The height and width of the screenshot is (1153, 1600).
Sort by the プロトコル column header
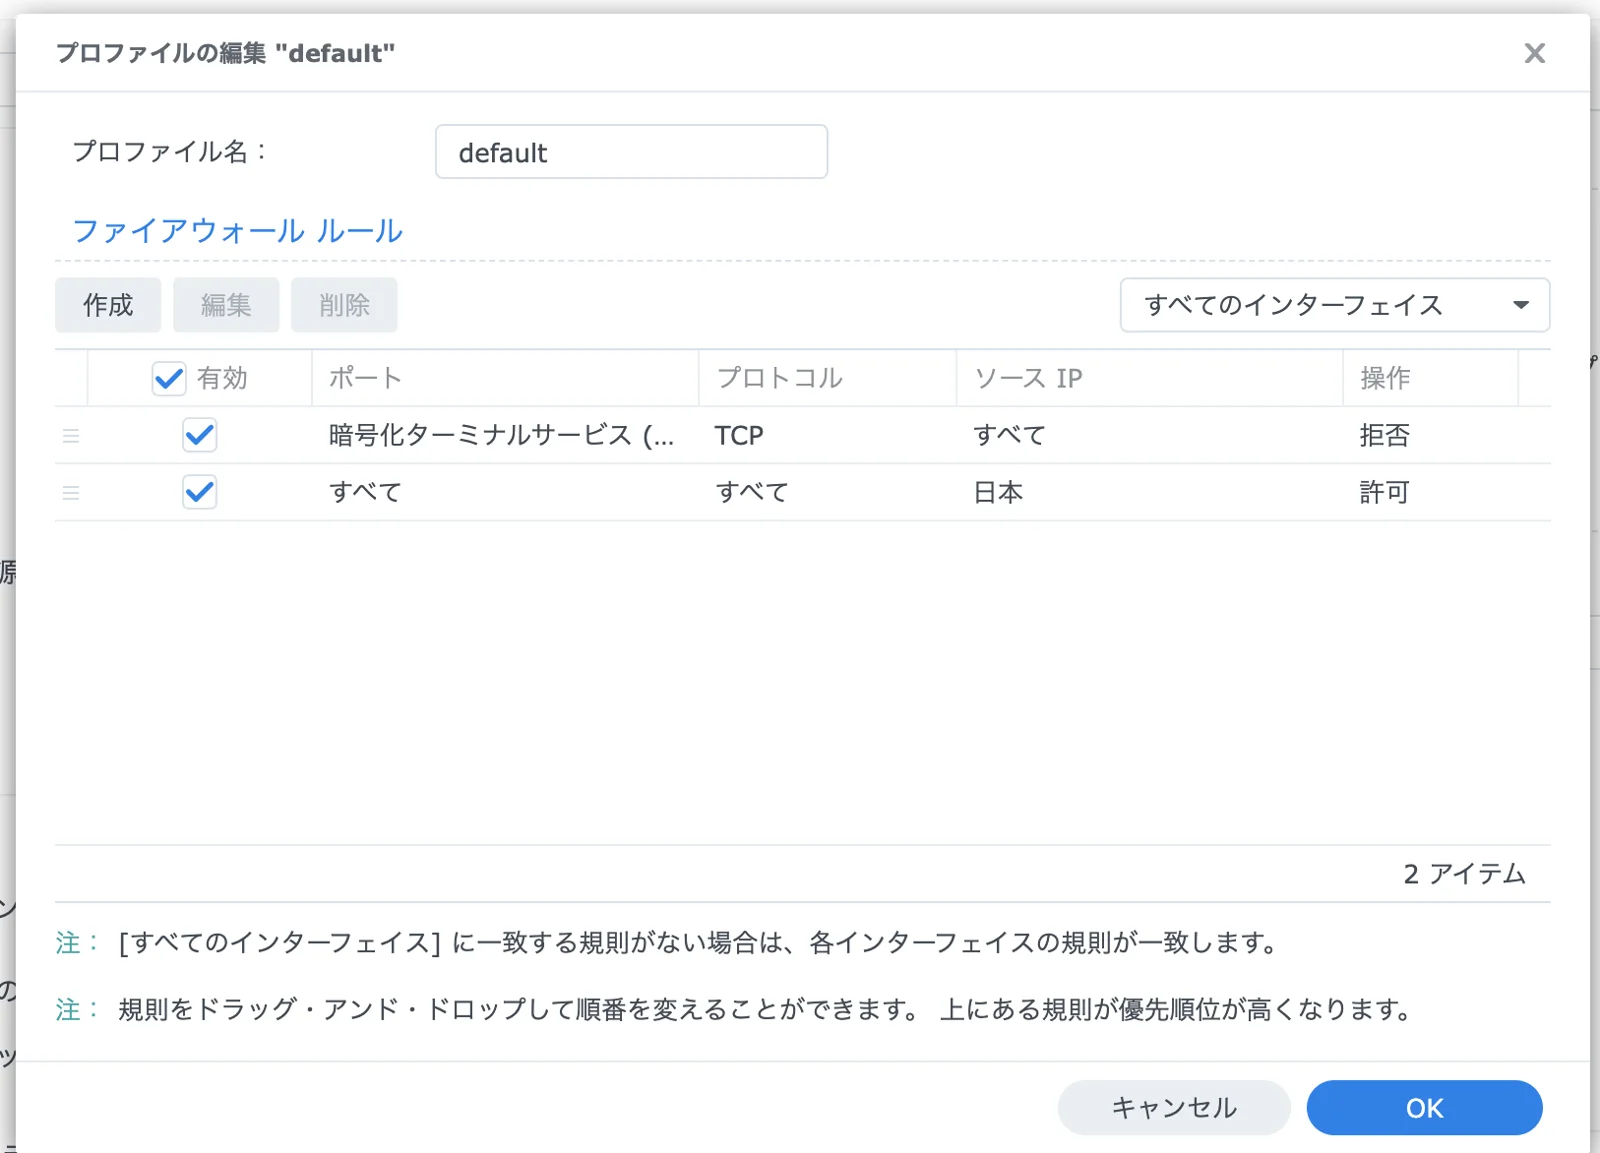[827, 378]
